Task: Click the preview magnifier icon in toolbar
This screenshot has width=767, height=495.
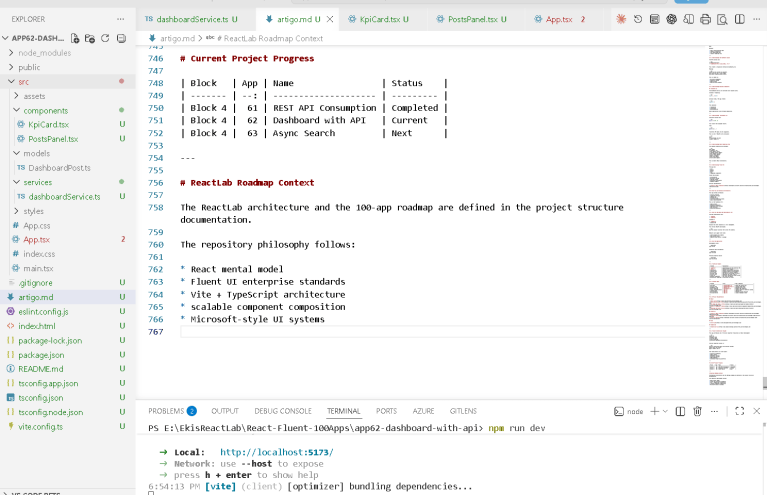Action: pyautogui.click(x=722, y=19)
